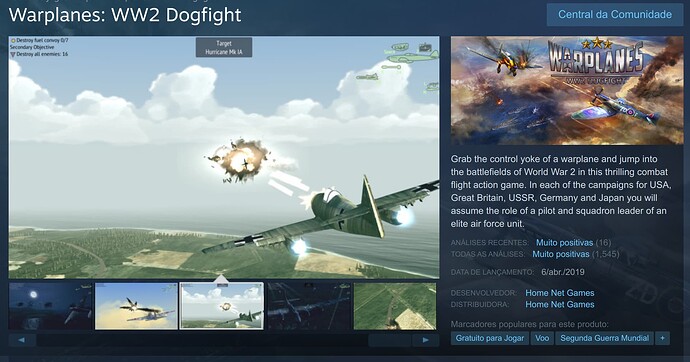Open the Home Net Games developer link
This screenshot has height=362, width=690.
(560, 293)
